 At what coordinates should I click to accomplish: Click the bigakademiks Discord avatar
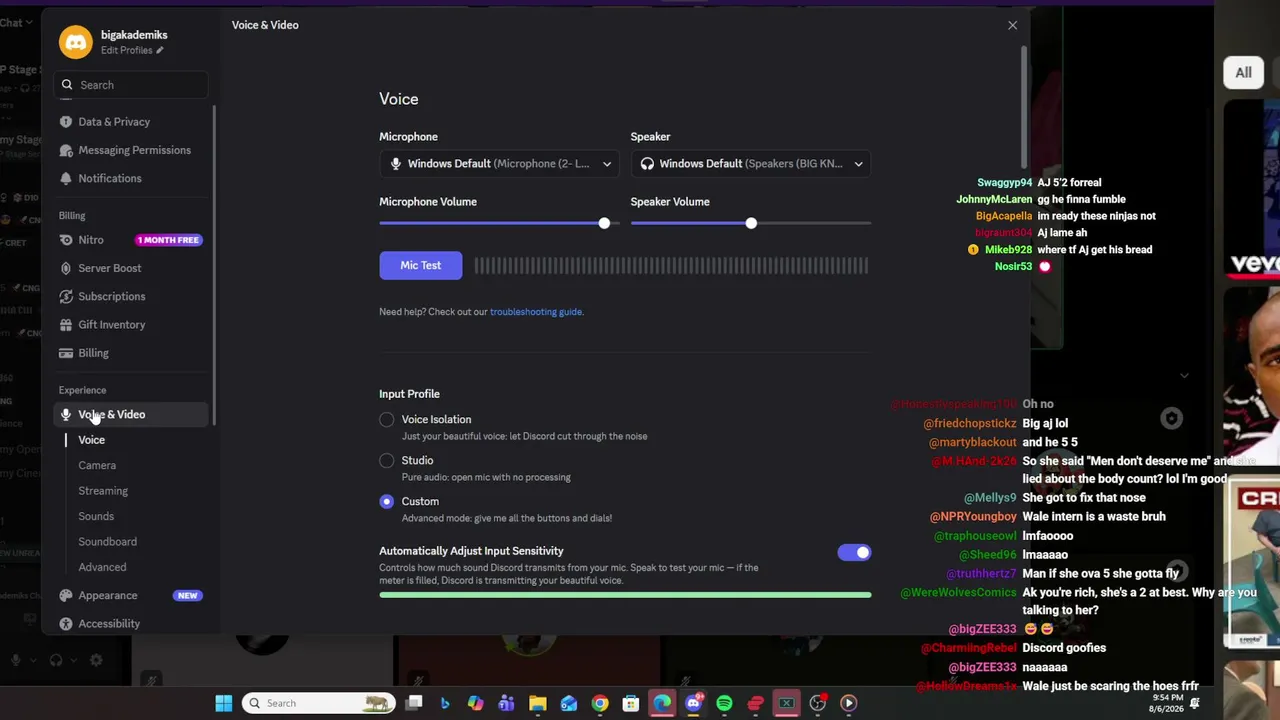coord(75,42)
